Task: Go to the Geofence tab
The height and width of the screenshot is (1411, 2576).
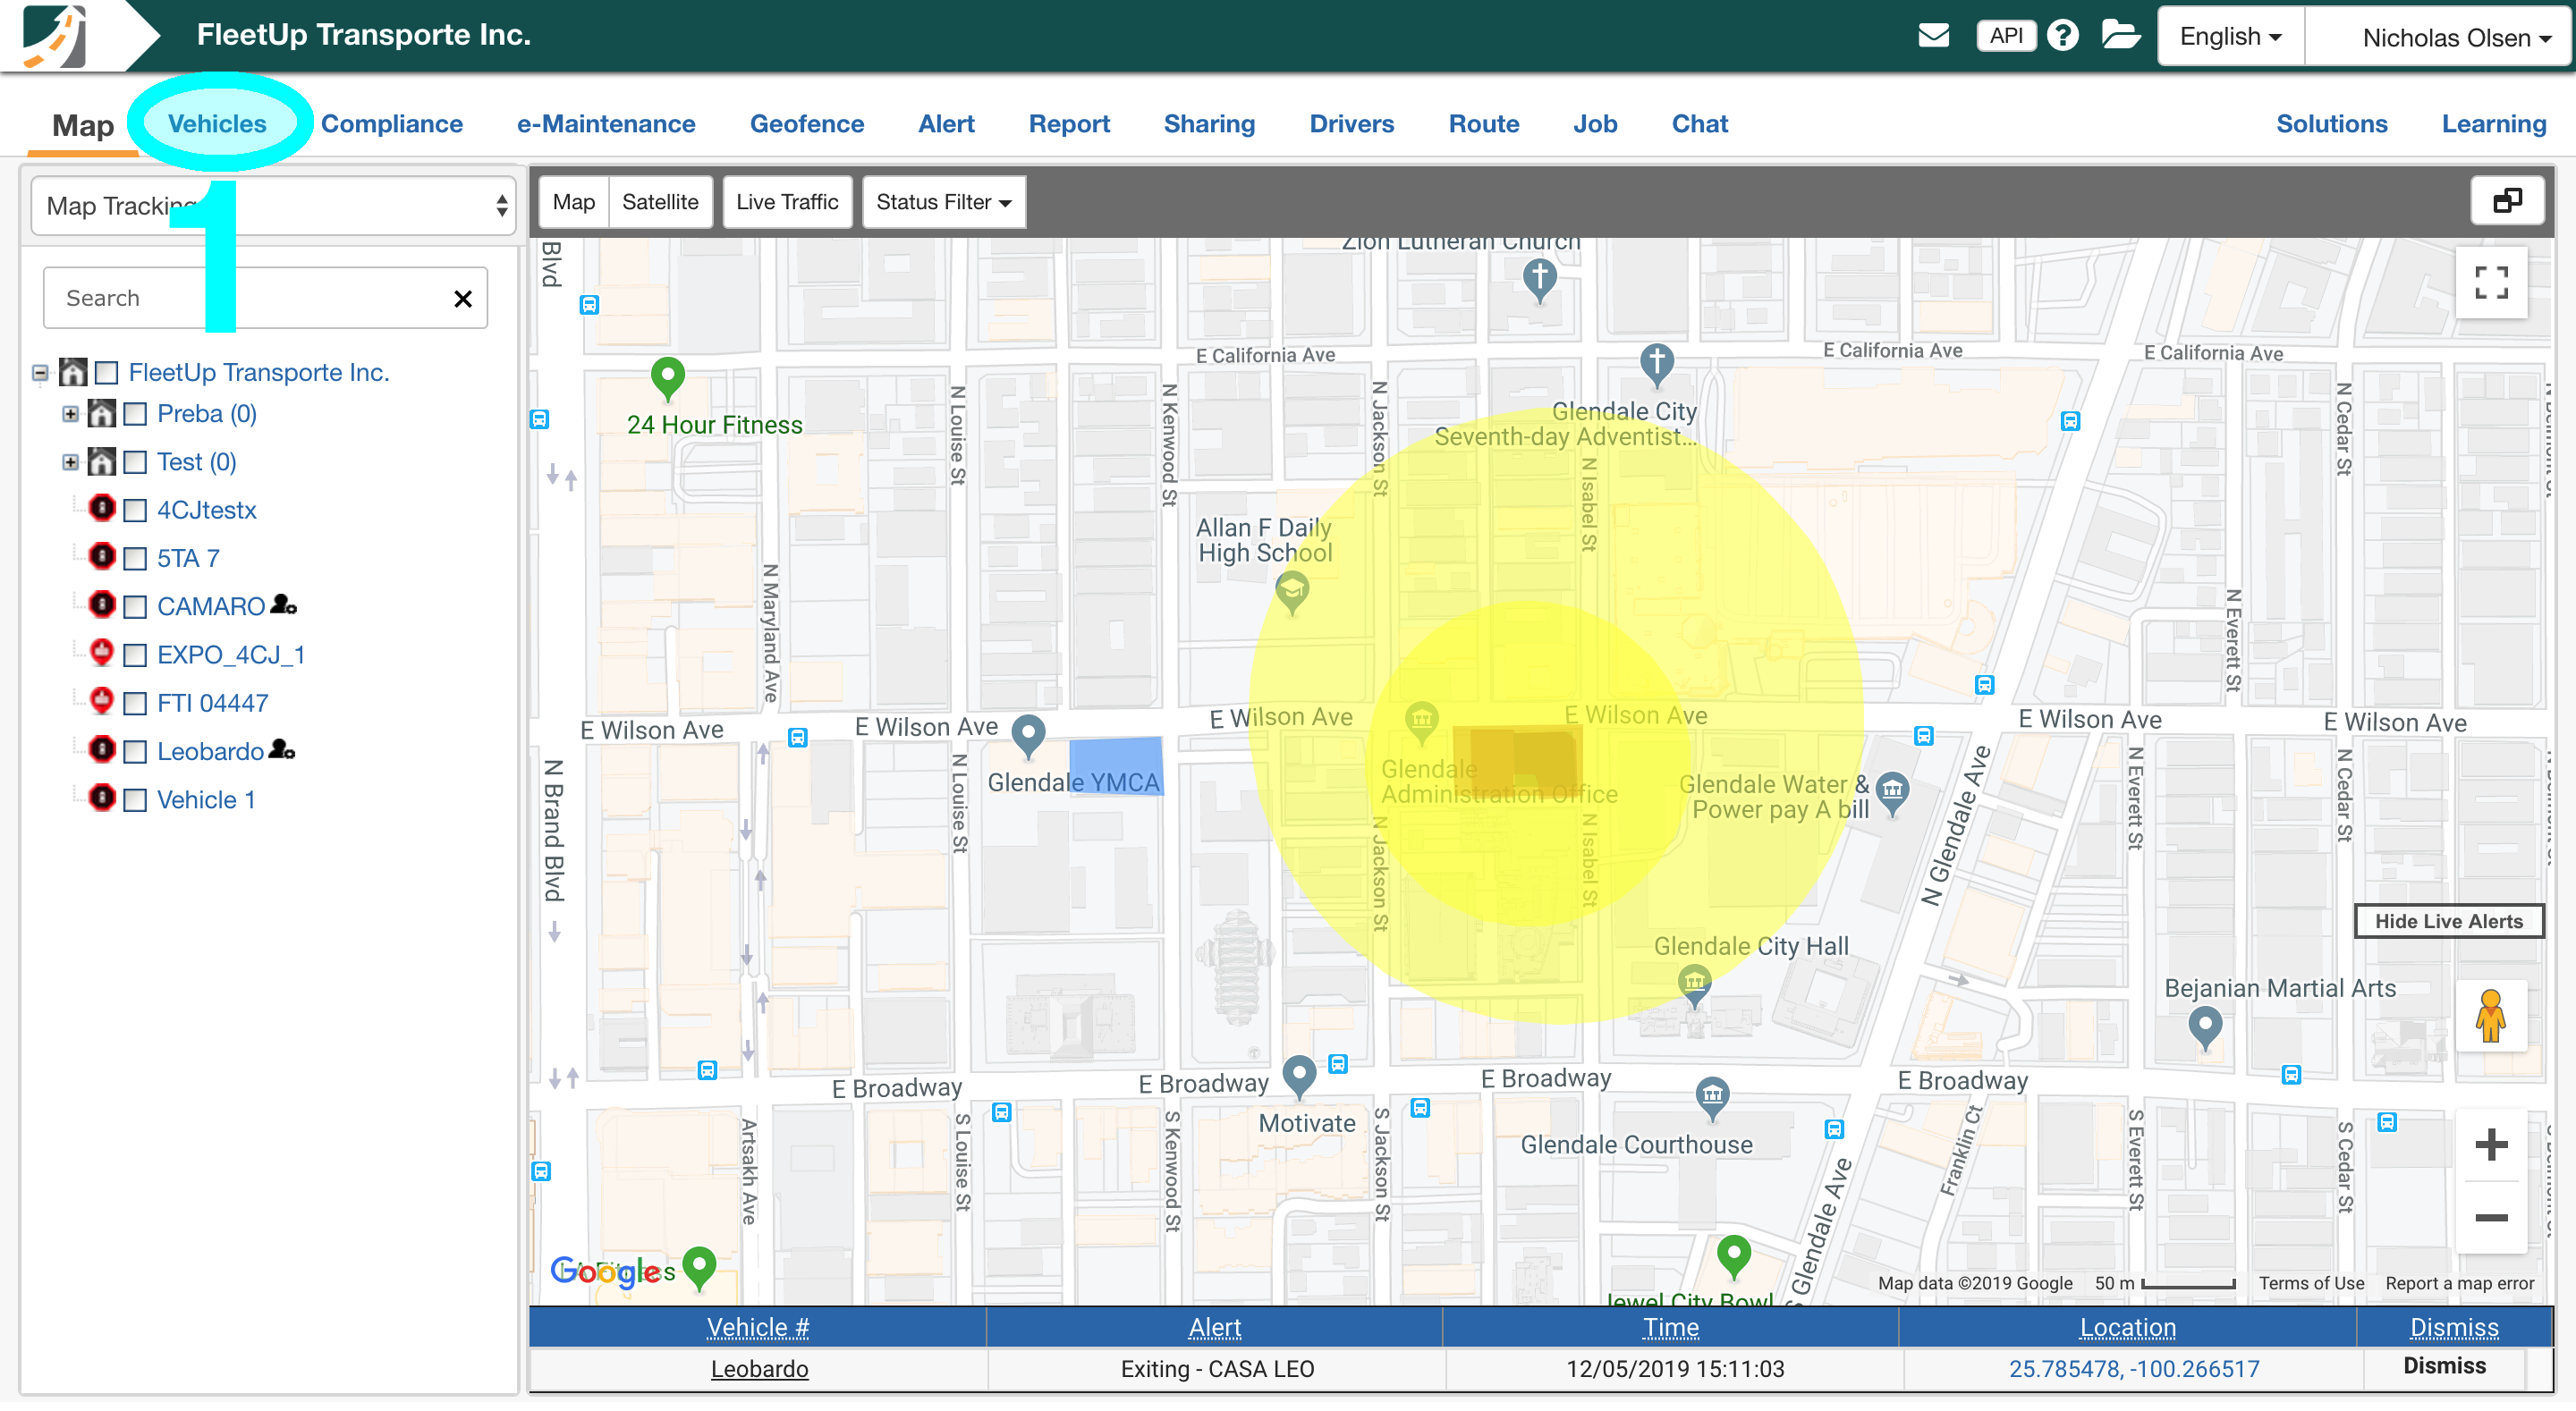Action: coord(806,124)
